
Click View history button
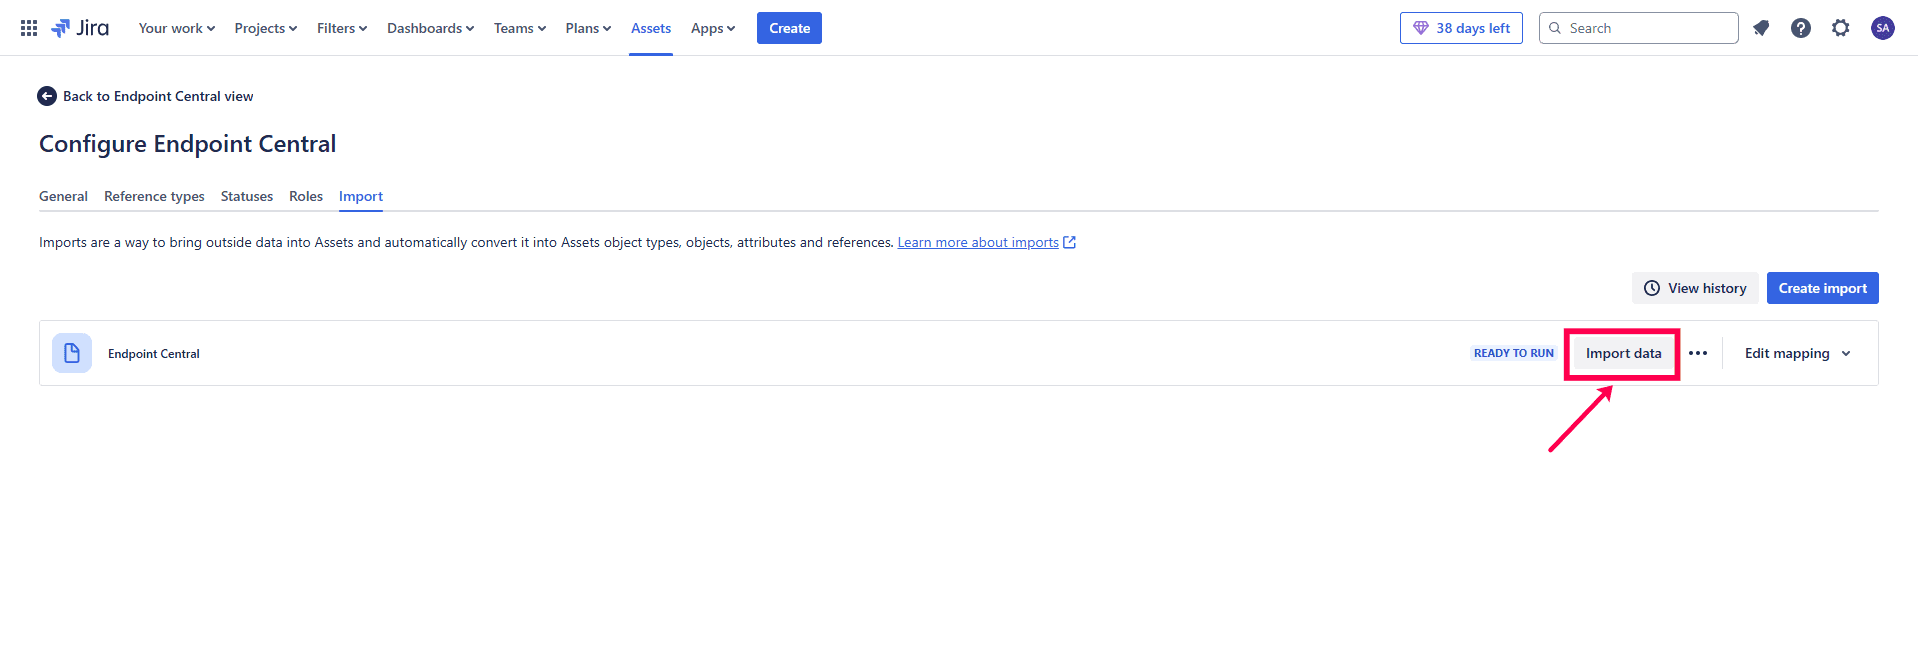pos(1695,288)
